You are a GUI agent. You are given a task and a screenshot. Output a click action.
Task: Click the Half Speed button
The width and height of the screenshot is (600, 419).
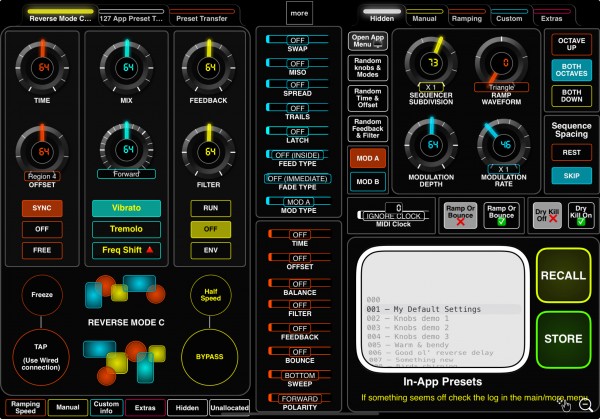(210, 295)
